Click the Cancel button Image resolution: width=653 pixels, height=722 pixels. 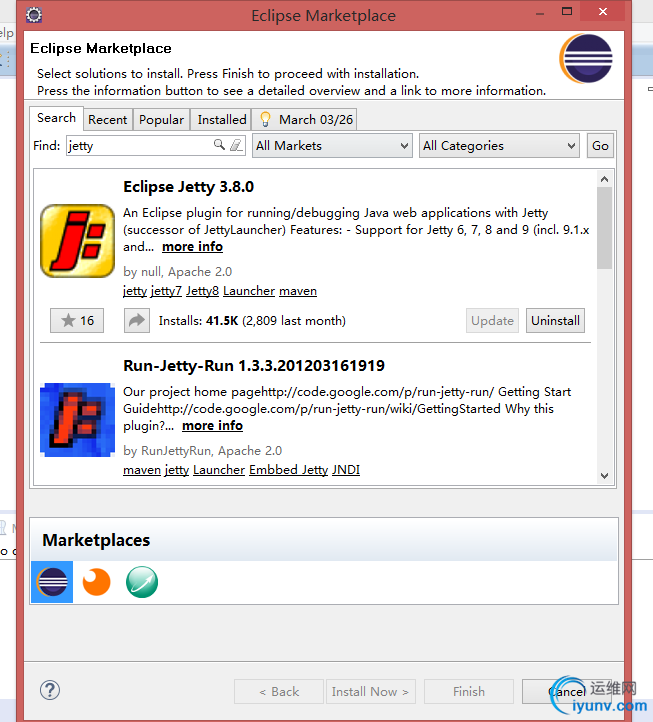pyautogui.click(x=567, y=692)
